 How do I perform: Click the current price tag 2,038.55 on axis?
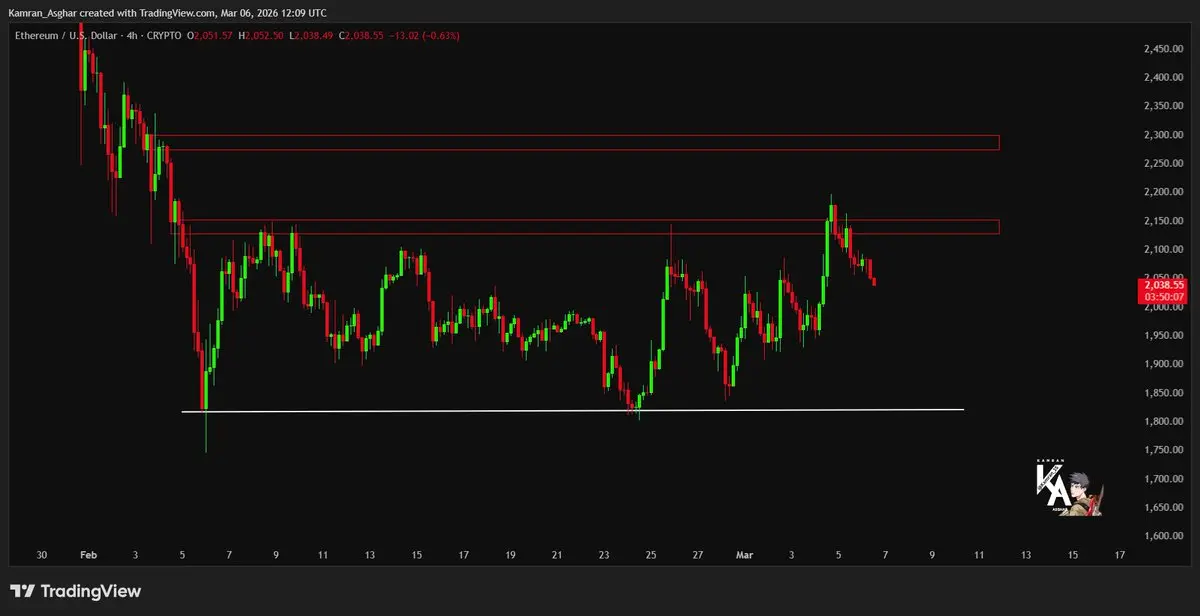click(1163, 285)
